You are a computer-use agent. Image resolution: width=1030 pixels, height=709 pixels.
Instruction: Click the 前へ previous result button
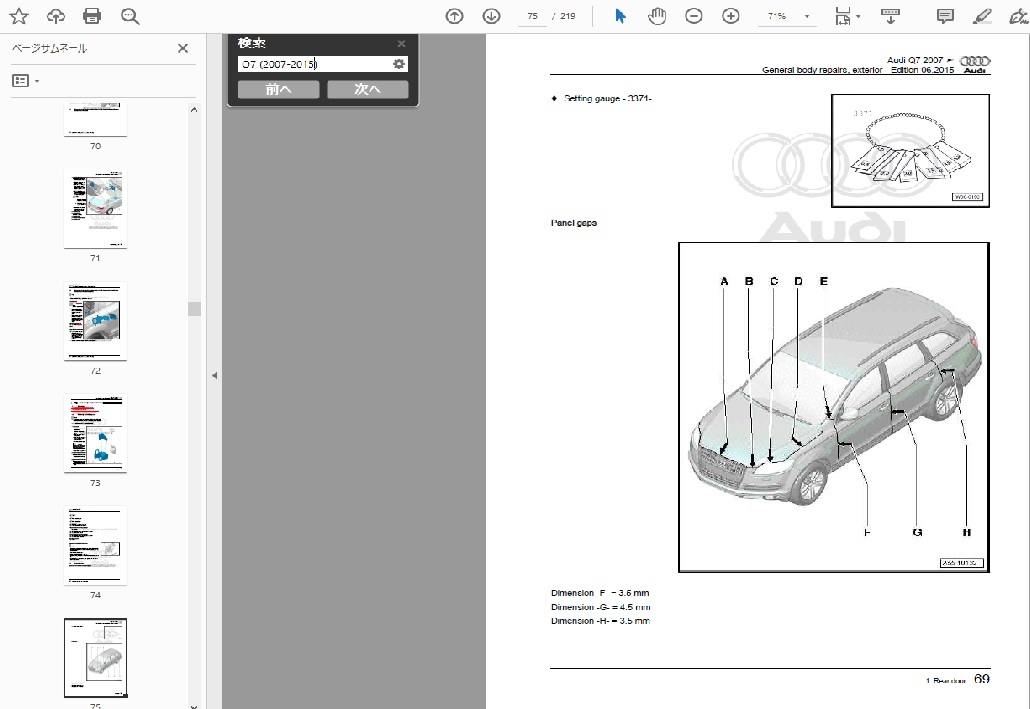pyautogui.click(x=279, y=89)
